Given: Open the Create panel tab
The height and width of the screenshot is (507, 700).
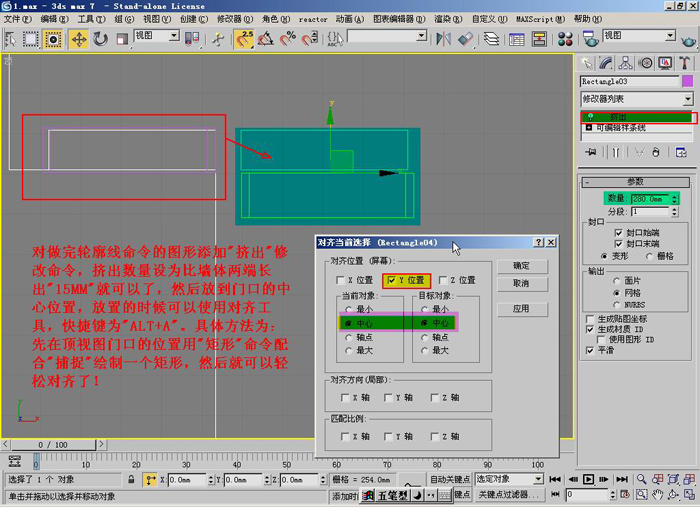Looking at the screenshot, I should 586,63.
